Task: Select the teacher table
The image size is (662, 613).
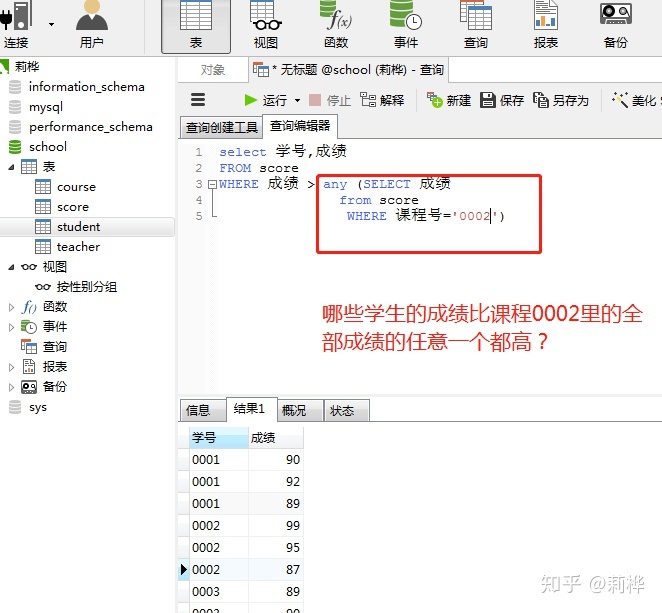Action: point(79,247)
